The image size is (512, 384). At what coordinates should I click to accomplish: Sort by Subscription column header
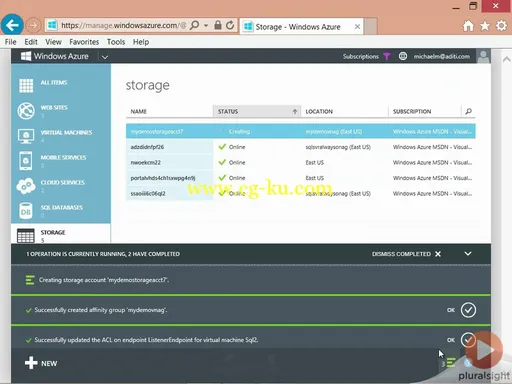click(x=424, y=111)
